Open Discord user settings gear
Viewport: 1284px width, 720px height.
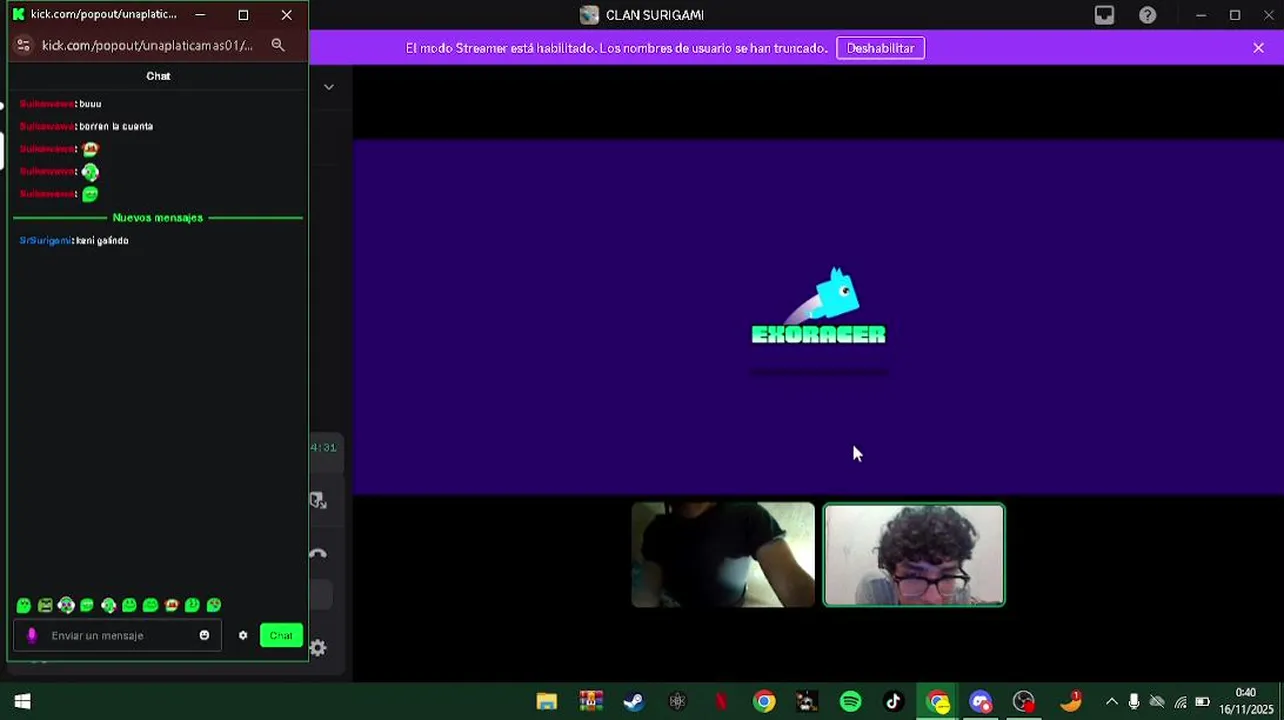[x=318, y=648]
